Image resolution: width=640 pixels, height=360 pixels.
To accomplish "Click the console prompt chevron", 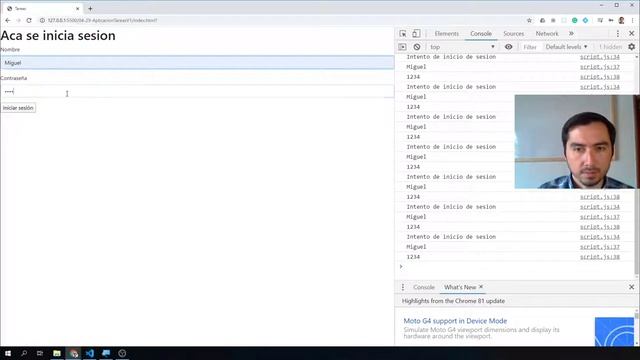I will click(x=401, y=267).
